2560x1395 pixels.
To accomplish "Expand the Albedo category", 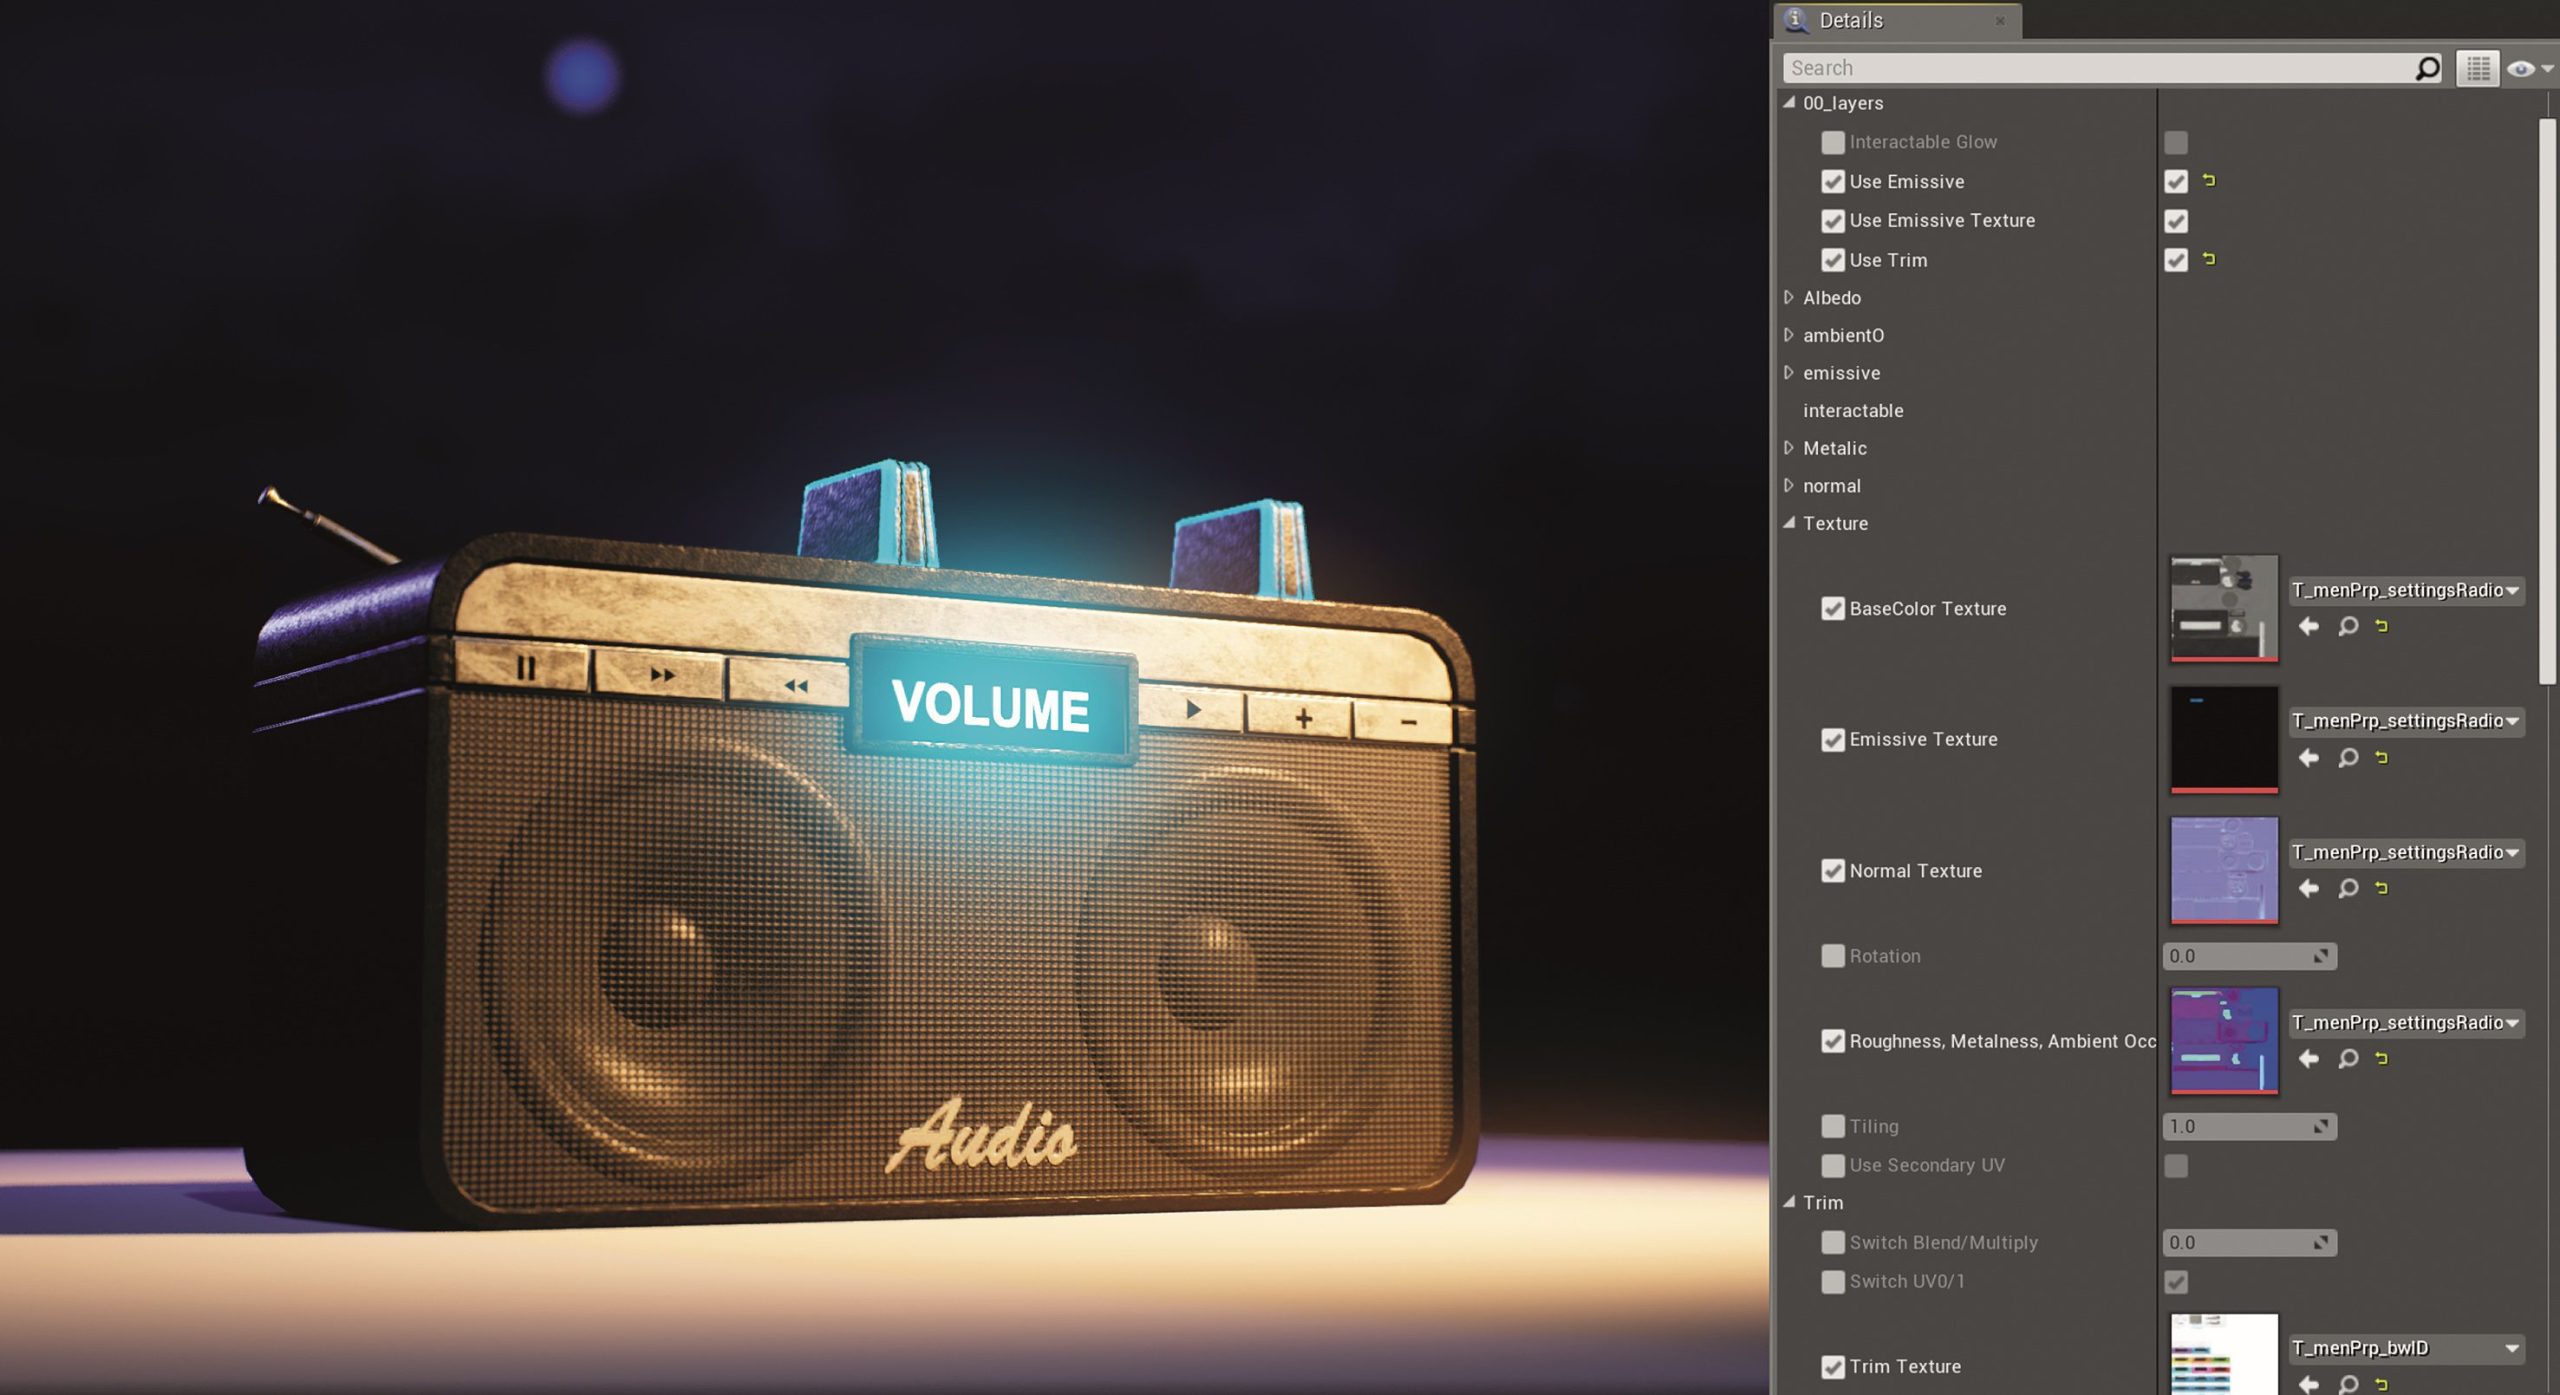I will (x=1789, y=298).
